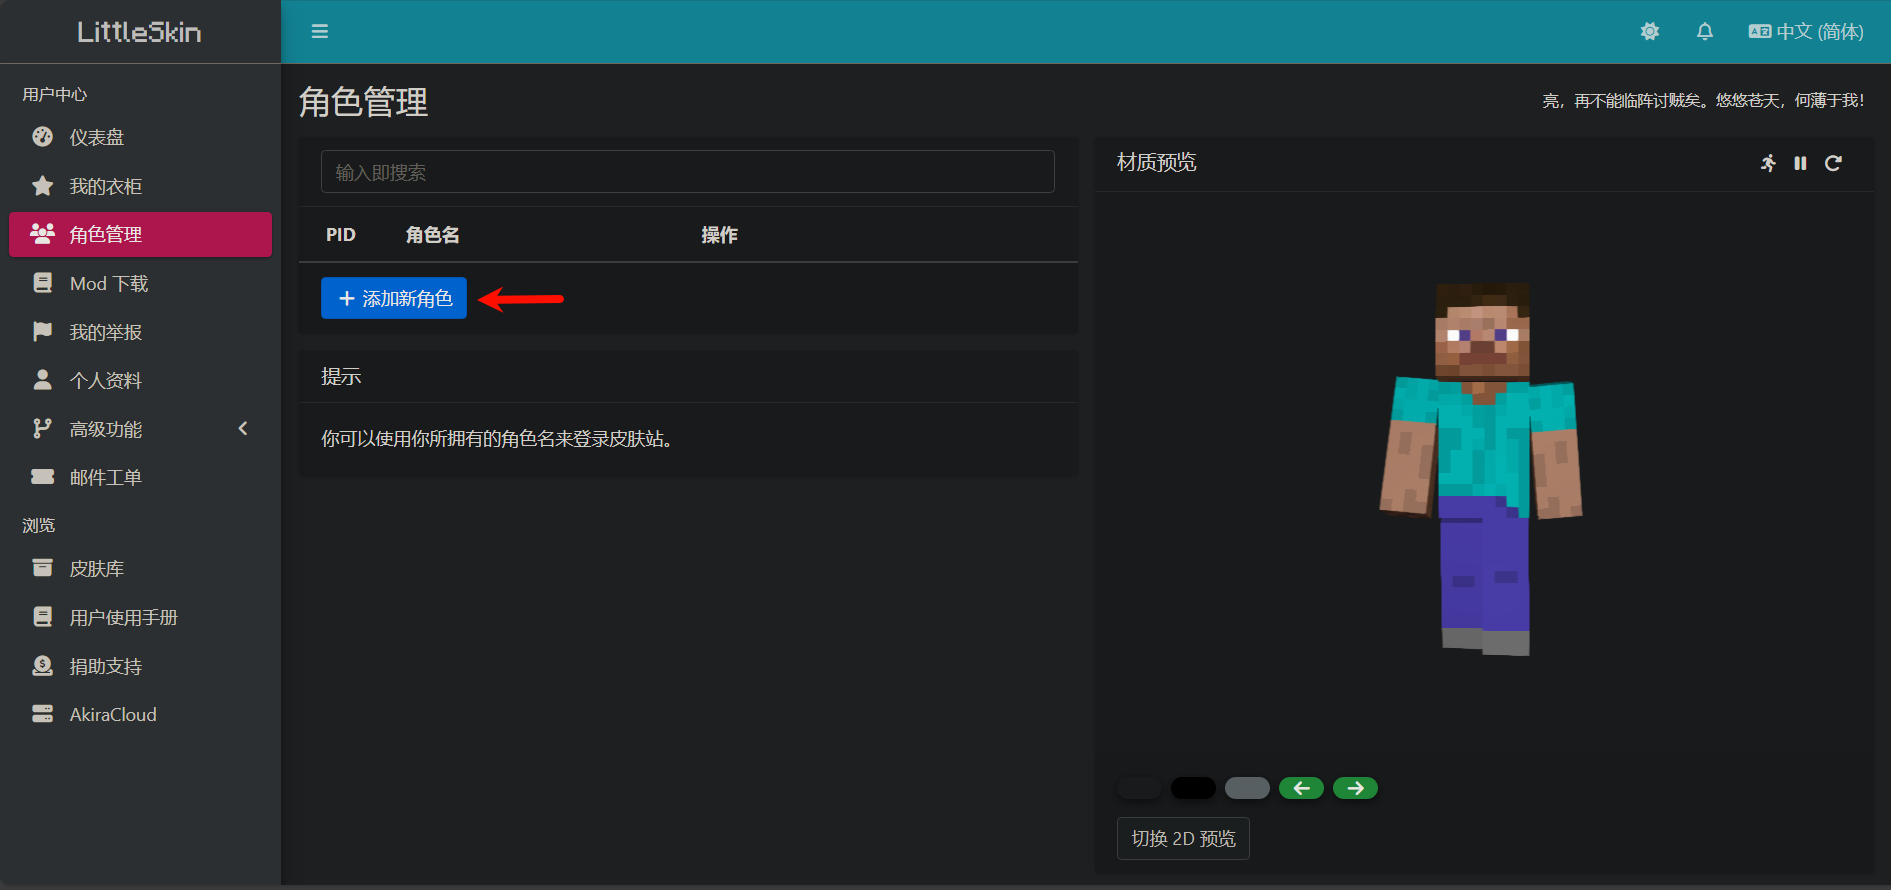Viewport: 1891px width, 890px height.
Task: Pause the skin preview animation
Action: coord(1800,163)
